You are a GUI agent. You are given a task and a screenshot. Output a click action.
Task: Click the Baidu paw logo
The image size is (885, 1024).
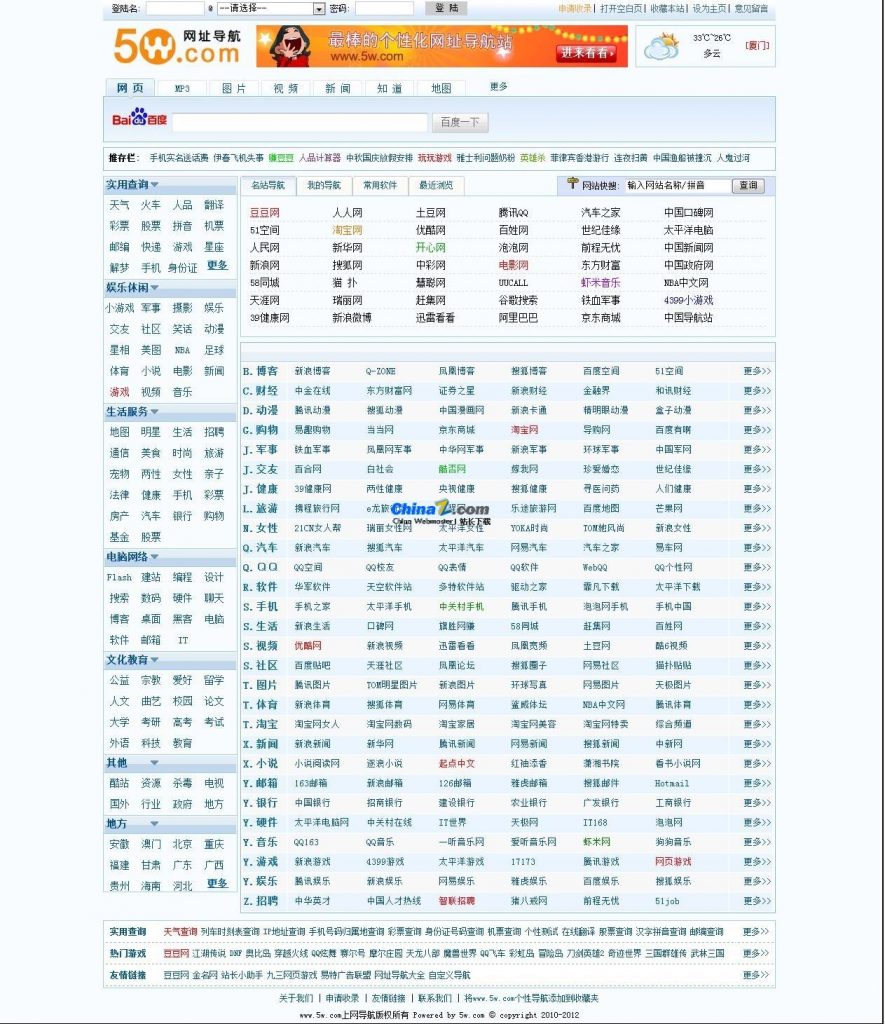pos(139,117)
